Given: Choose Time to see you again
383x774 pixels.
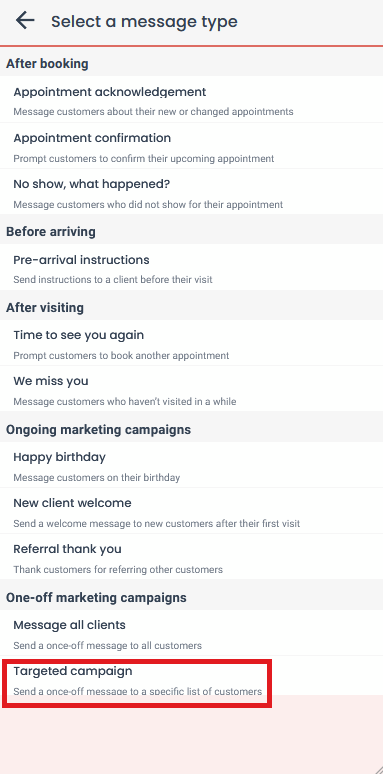Looking at the screenshot, I should click(x=192, y=343).
